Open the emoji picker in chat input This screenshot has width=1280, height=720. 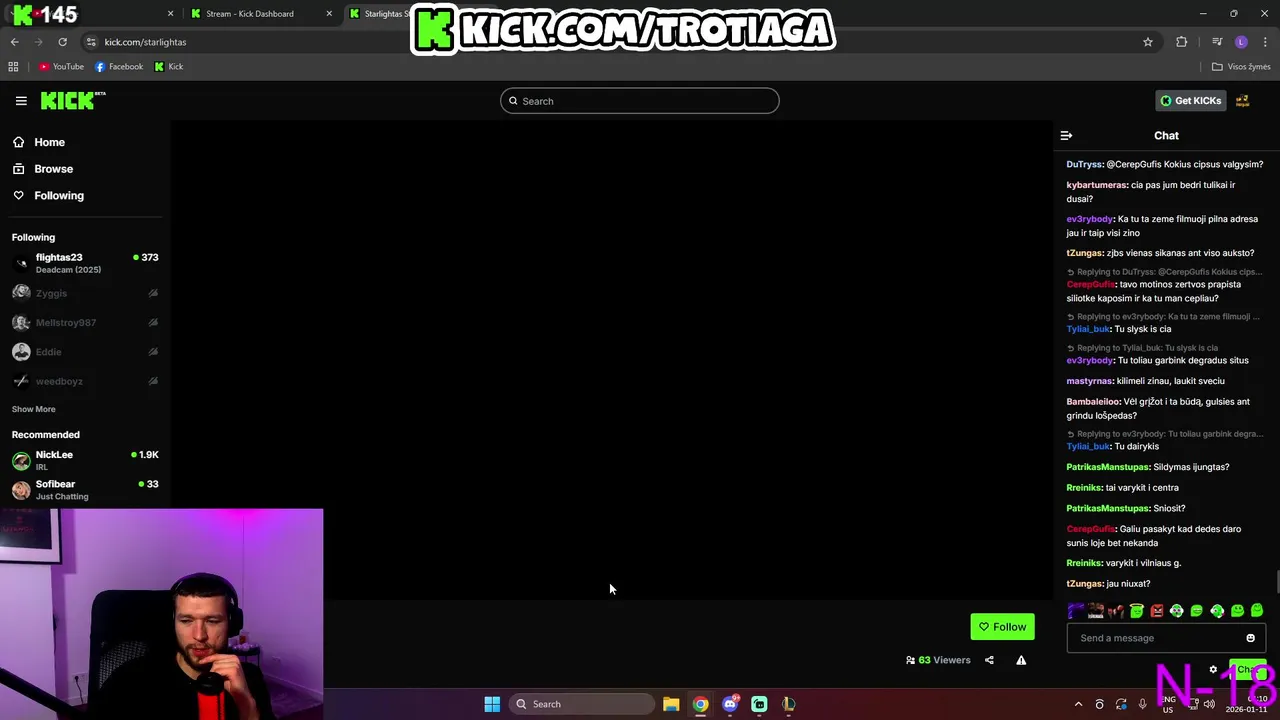[x=1250, y=638]
